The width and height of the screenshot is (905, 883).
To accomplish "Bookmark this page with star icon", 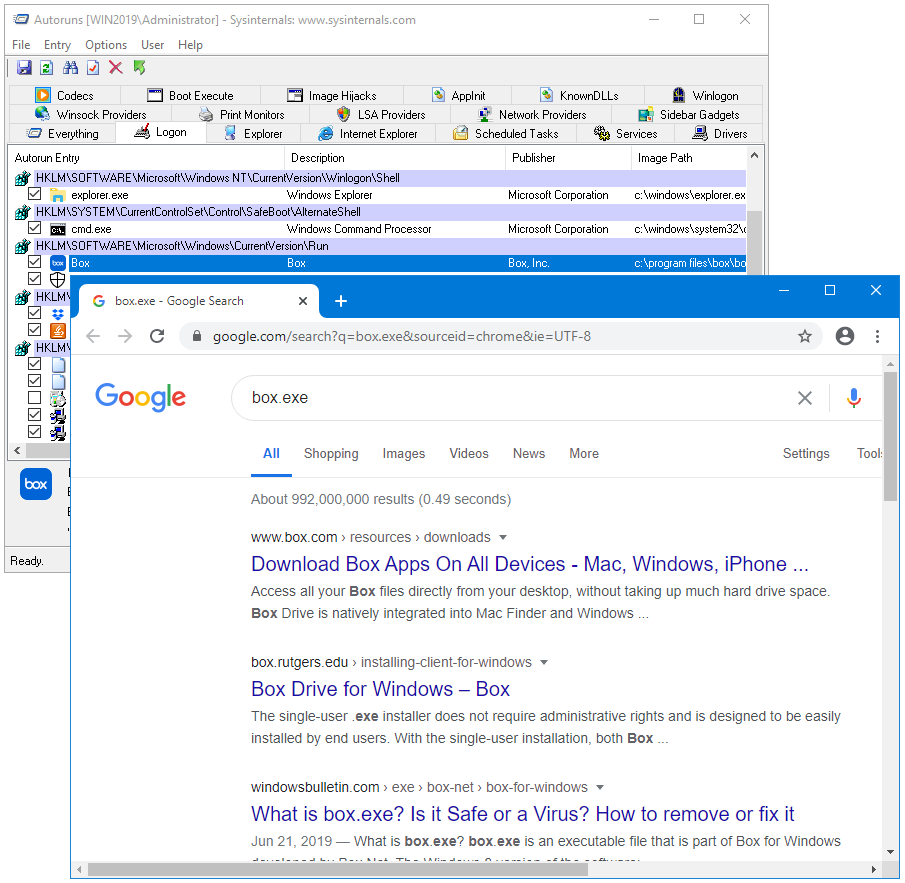I will pos(805,336).
